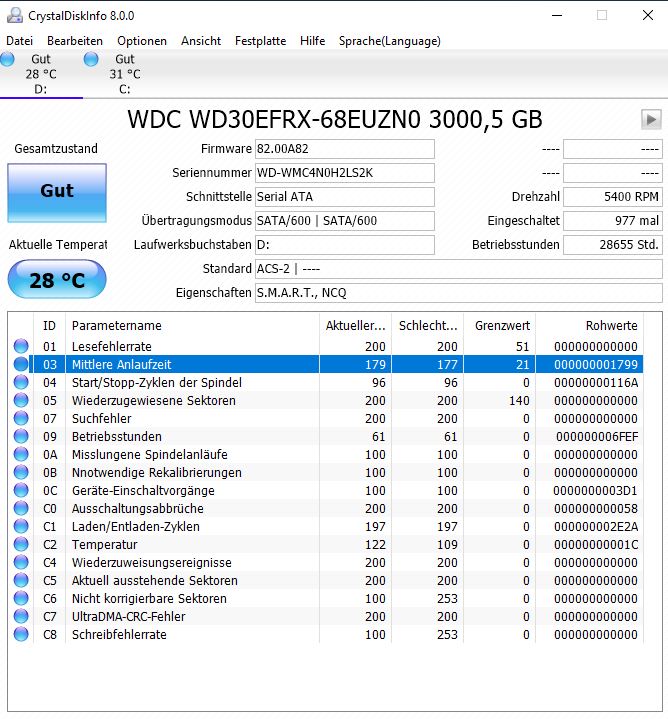The height and width of the screenshot is (719, 668).
Task: Click status orb for attribute 09 Betriebsstunden row
Action: 21,436
